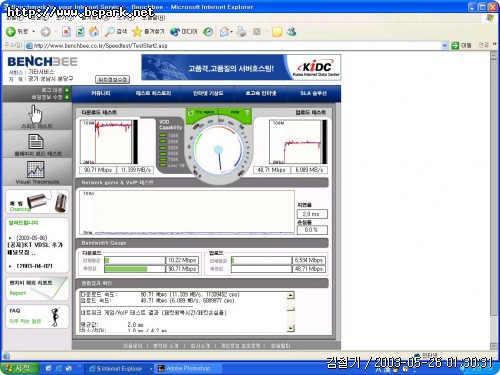Screen dimensions: 500x375
Task: Open the SLA 솔루션 navigation tab
Action: (x=313, y=93)
